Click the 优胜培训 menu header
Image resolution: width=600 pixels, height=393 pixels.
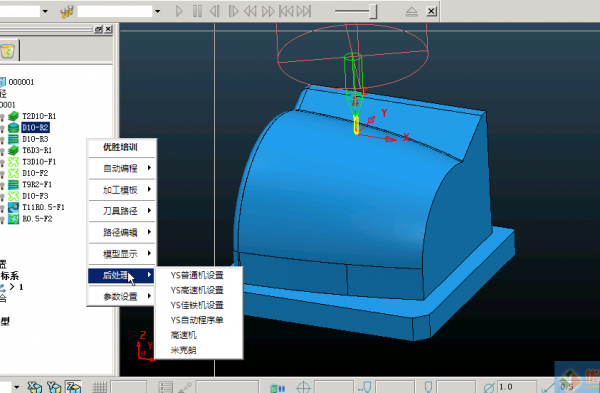pos(120,147)
